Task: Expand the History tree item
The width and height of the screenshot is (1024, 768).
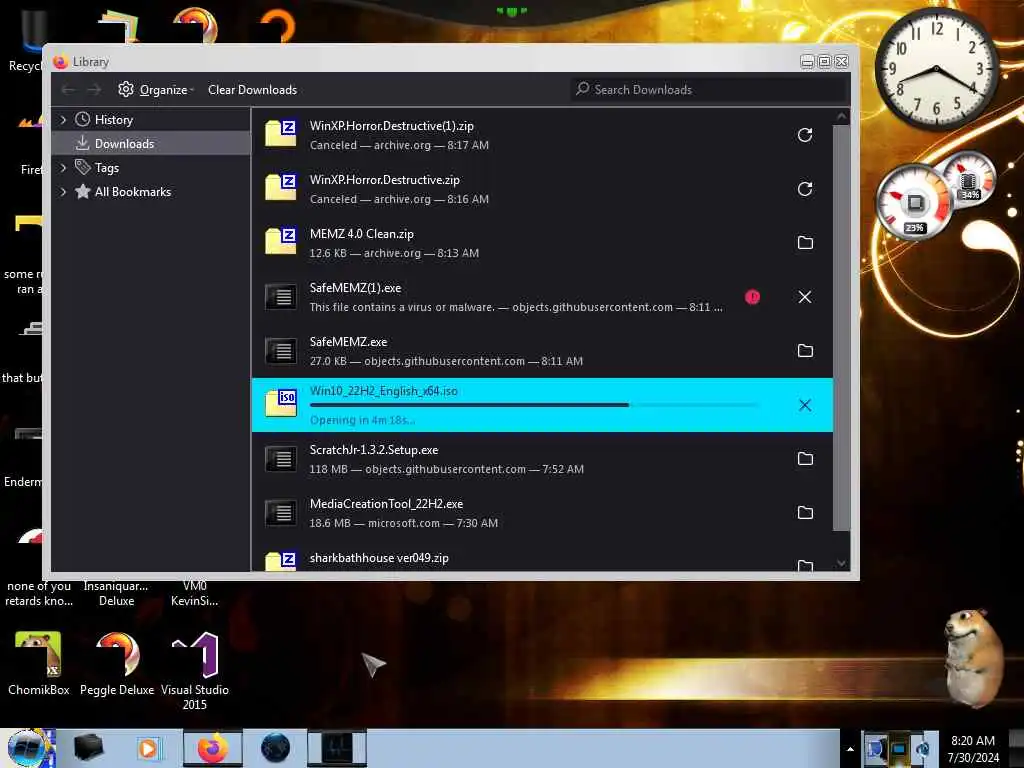Action: pos(63,120)
